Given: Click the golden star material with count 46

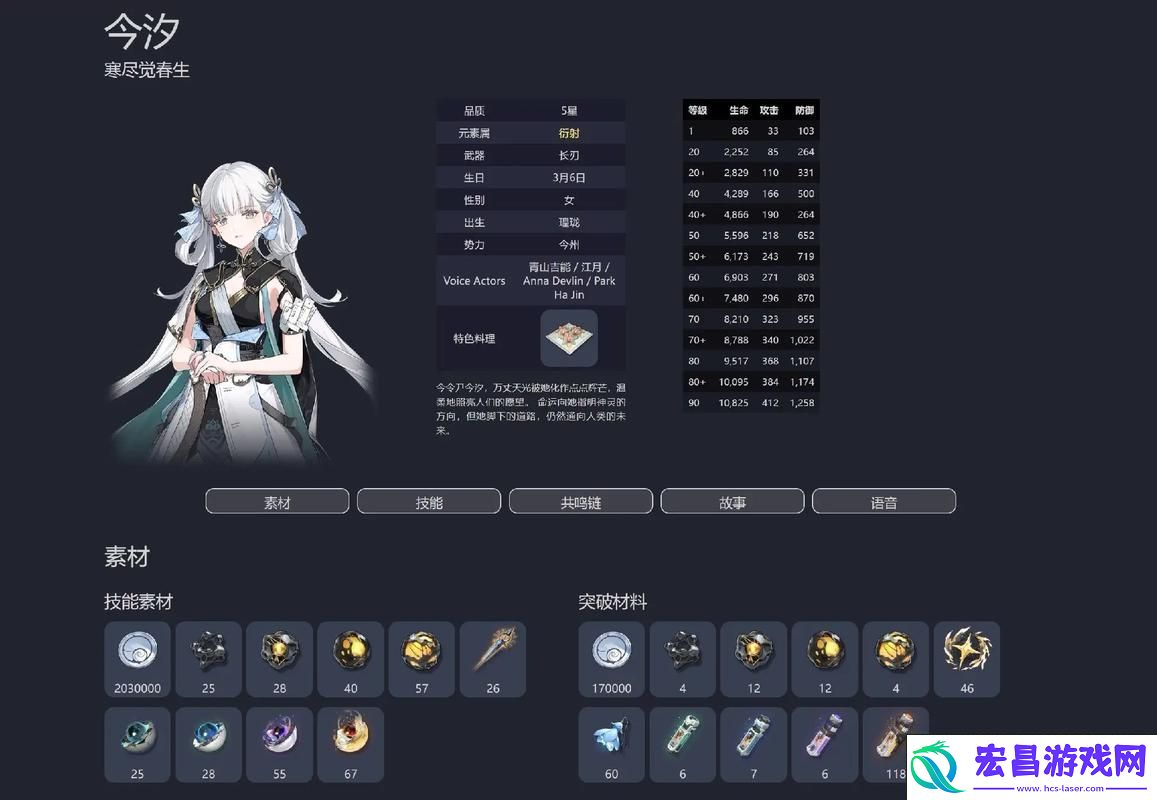Looking at the screenshot, I should click(967, 659).
